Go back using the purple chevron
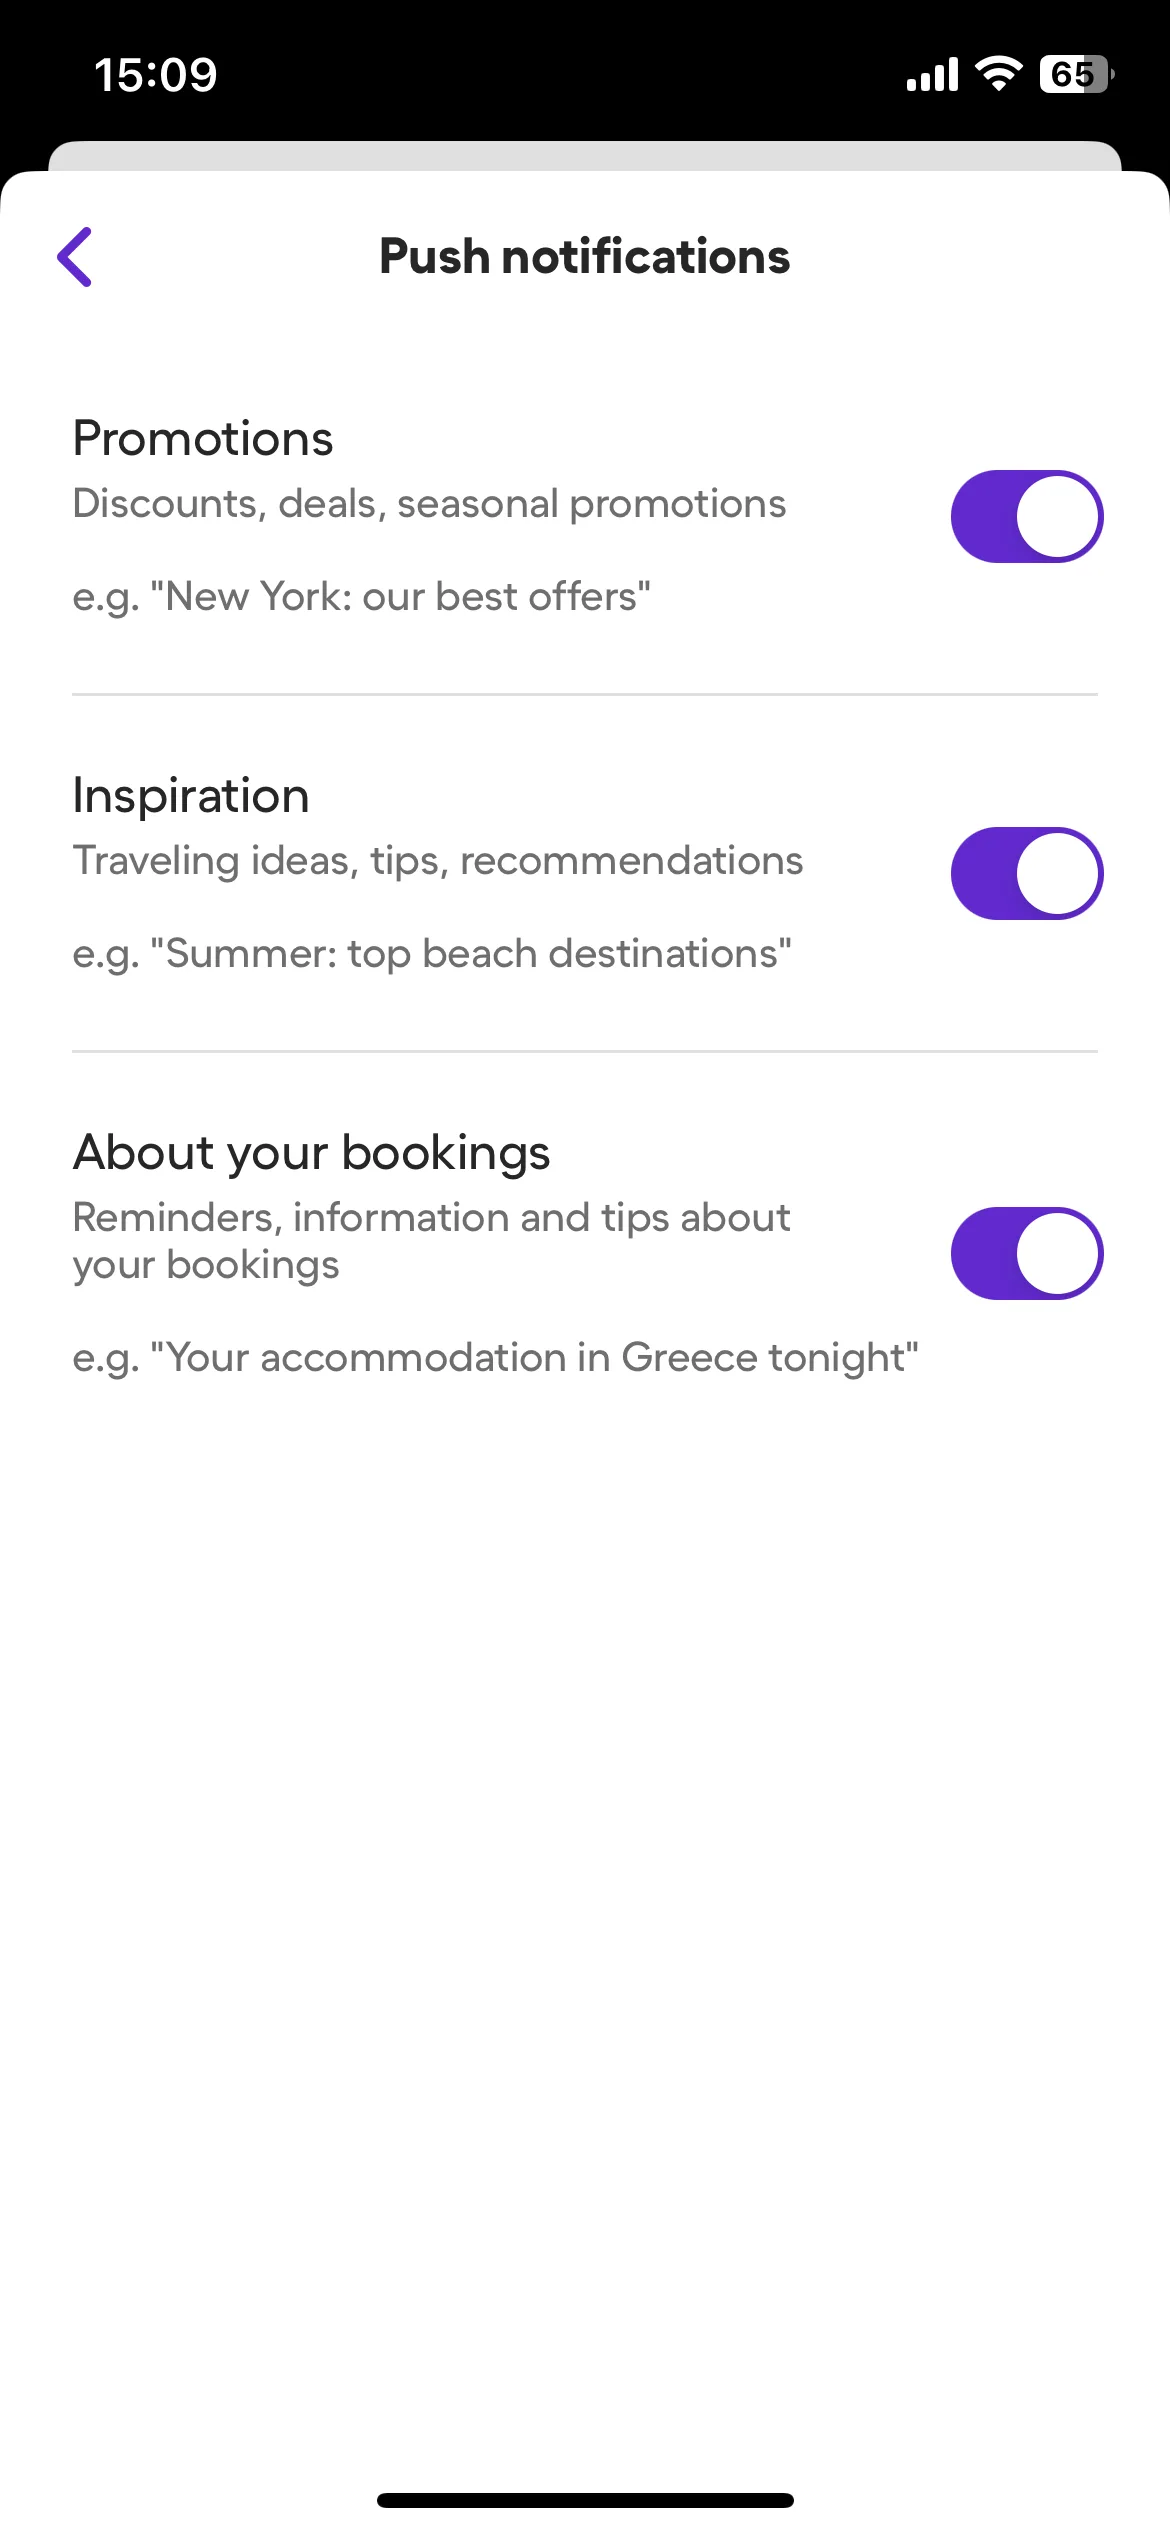The image size is (1170, 2532). (75, 257)
